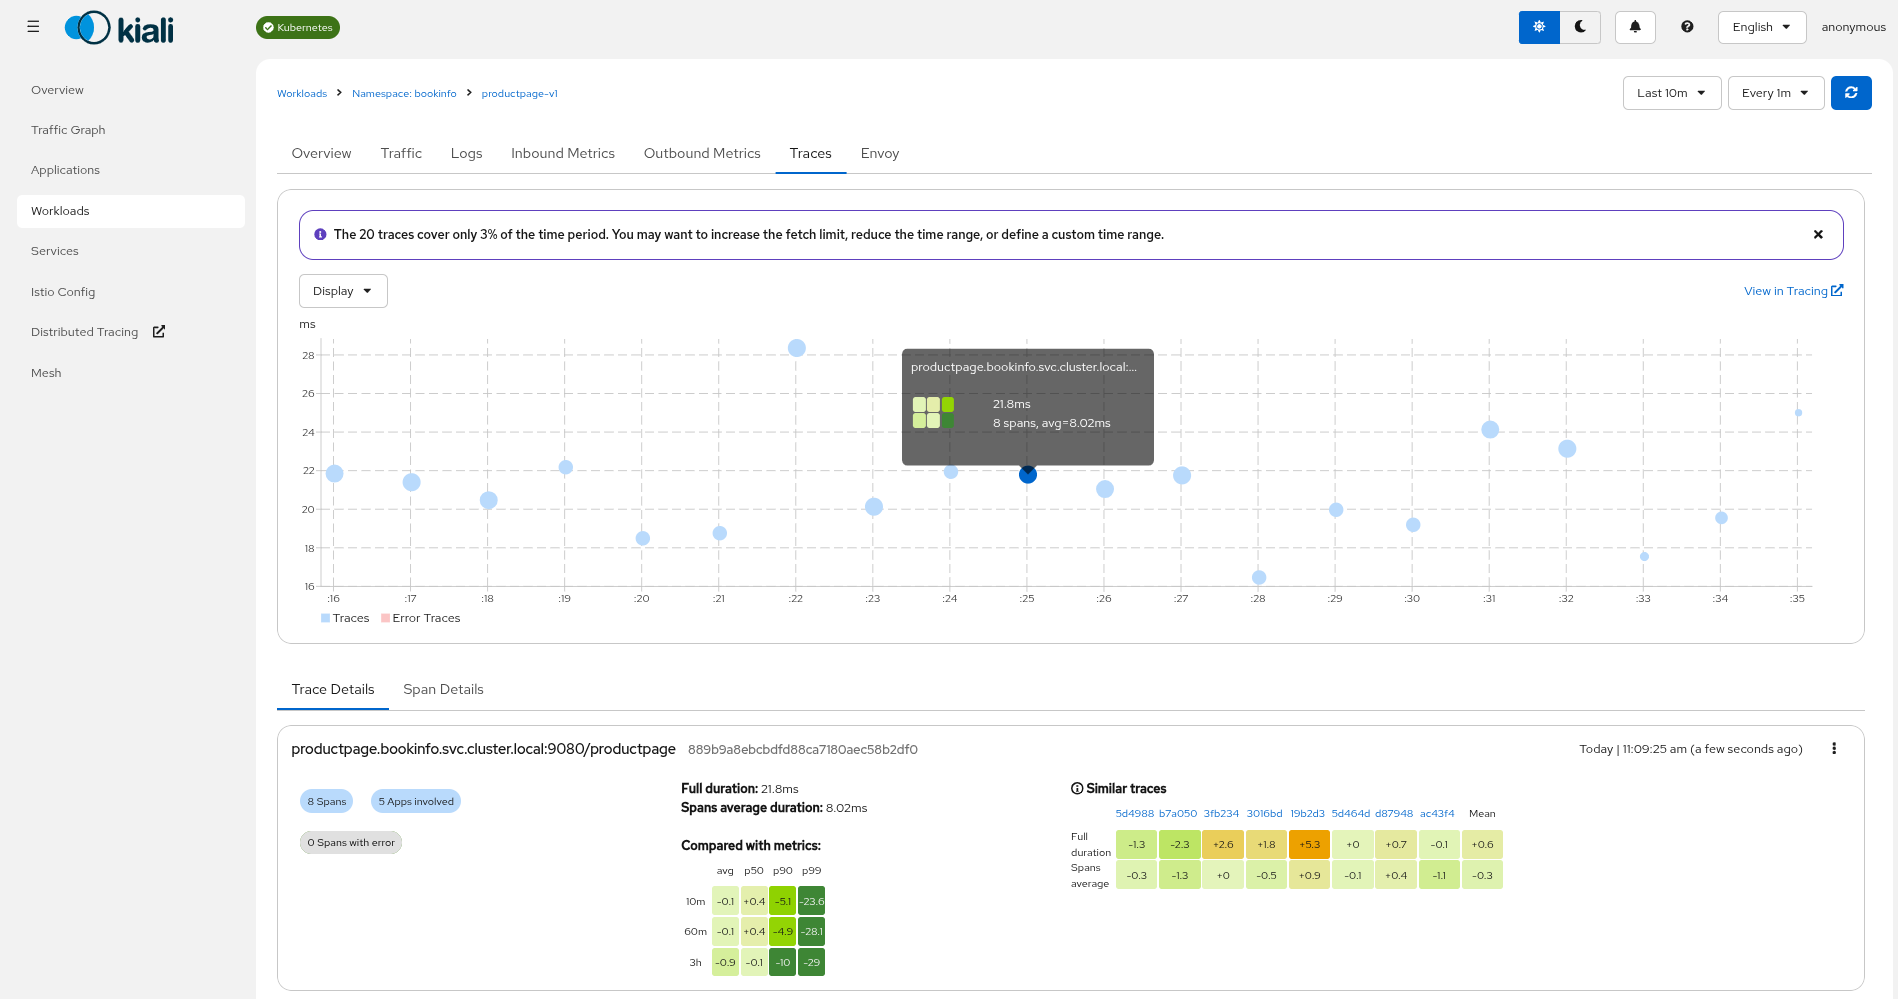Open the Span Details tab
Image resolution: width=1898 pixels, height=999 pixels.
coord(443,689)
